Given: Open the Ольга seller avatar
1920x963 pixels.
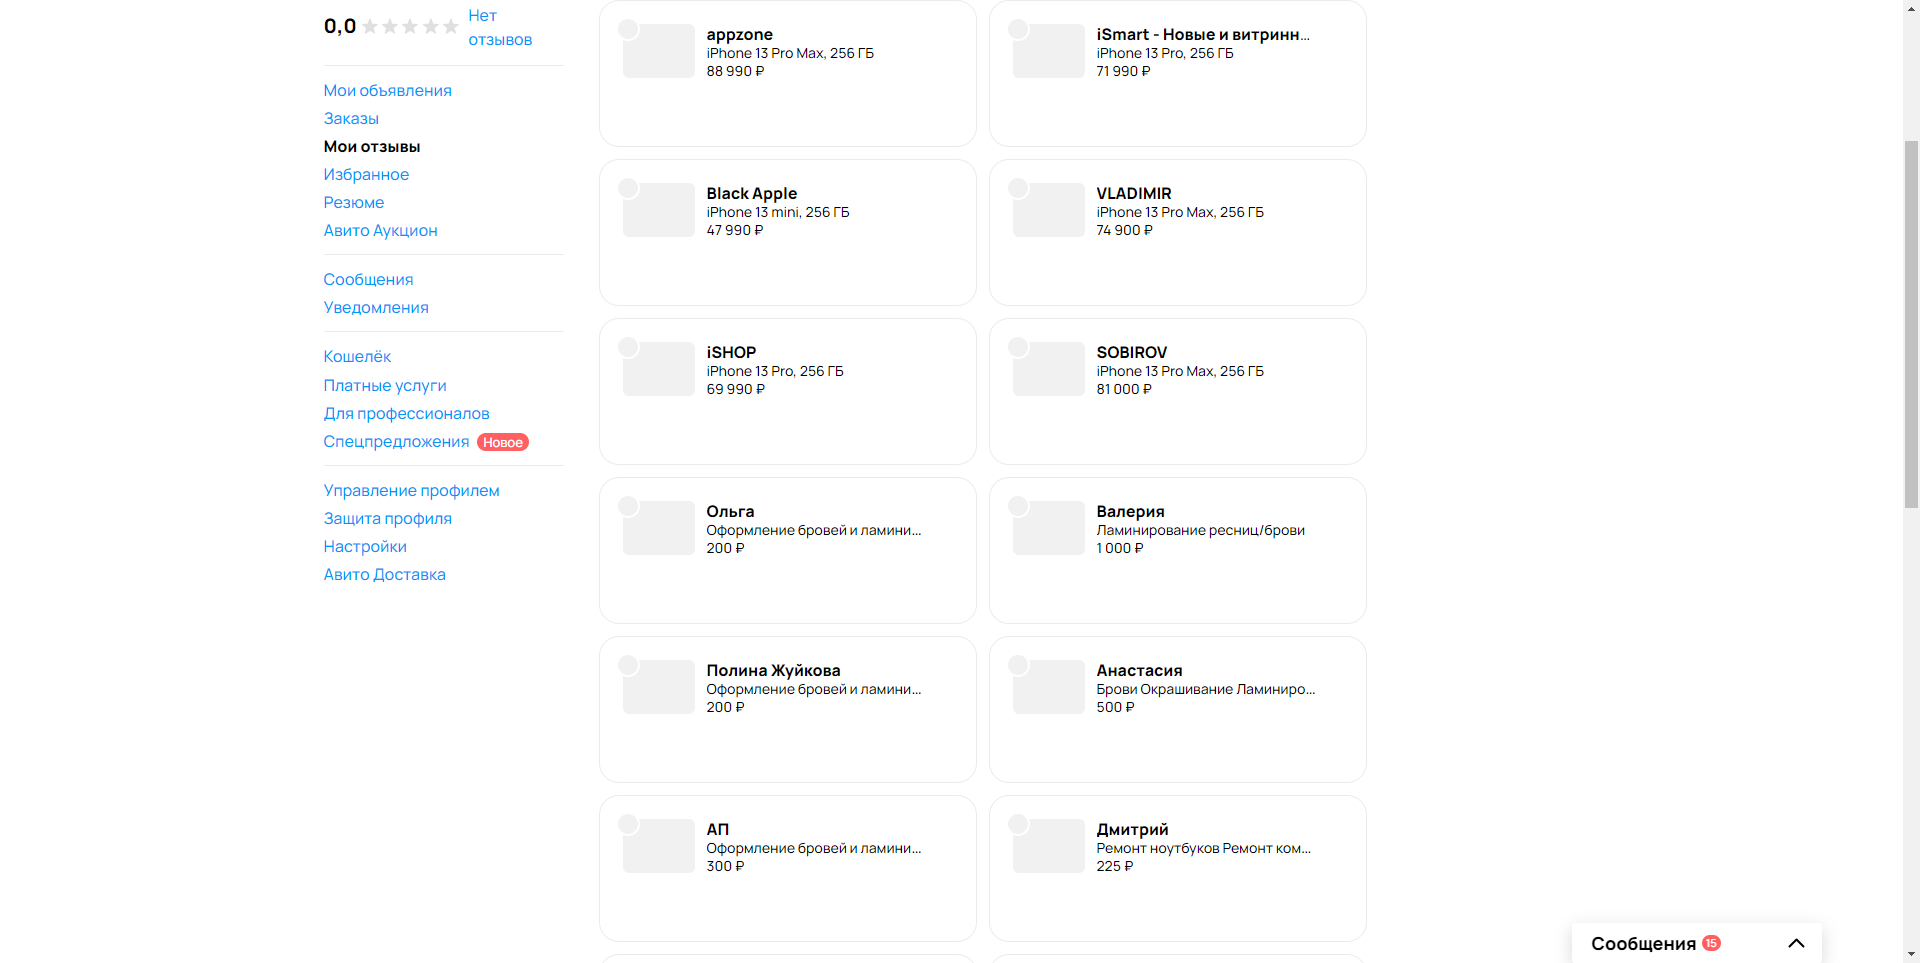Looking at the screenshot, I should point(628,506).
